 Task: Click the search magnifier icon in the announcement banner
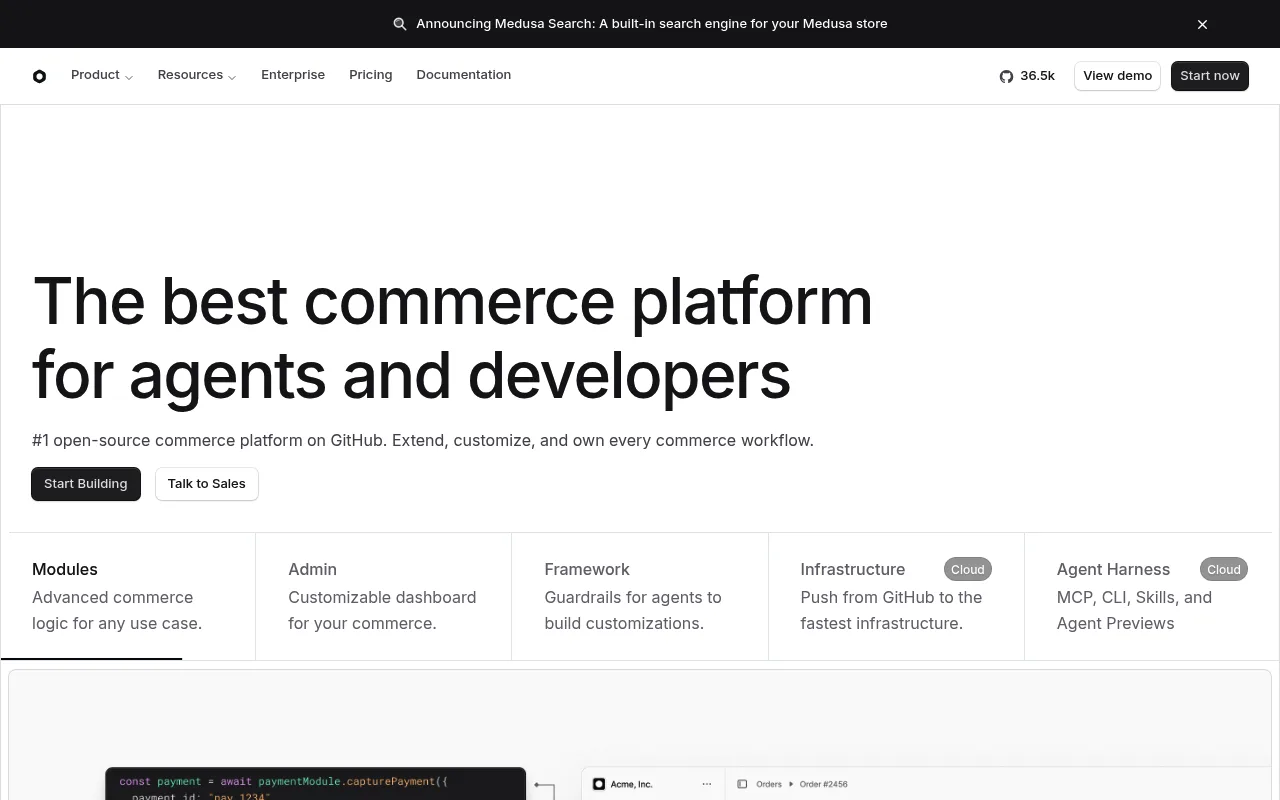point(400,24)
